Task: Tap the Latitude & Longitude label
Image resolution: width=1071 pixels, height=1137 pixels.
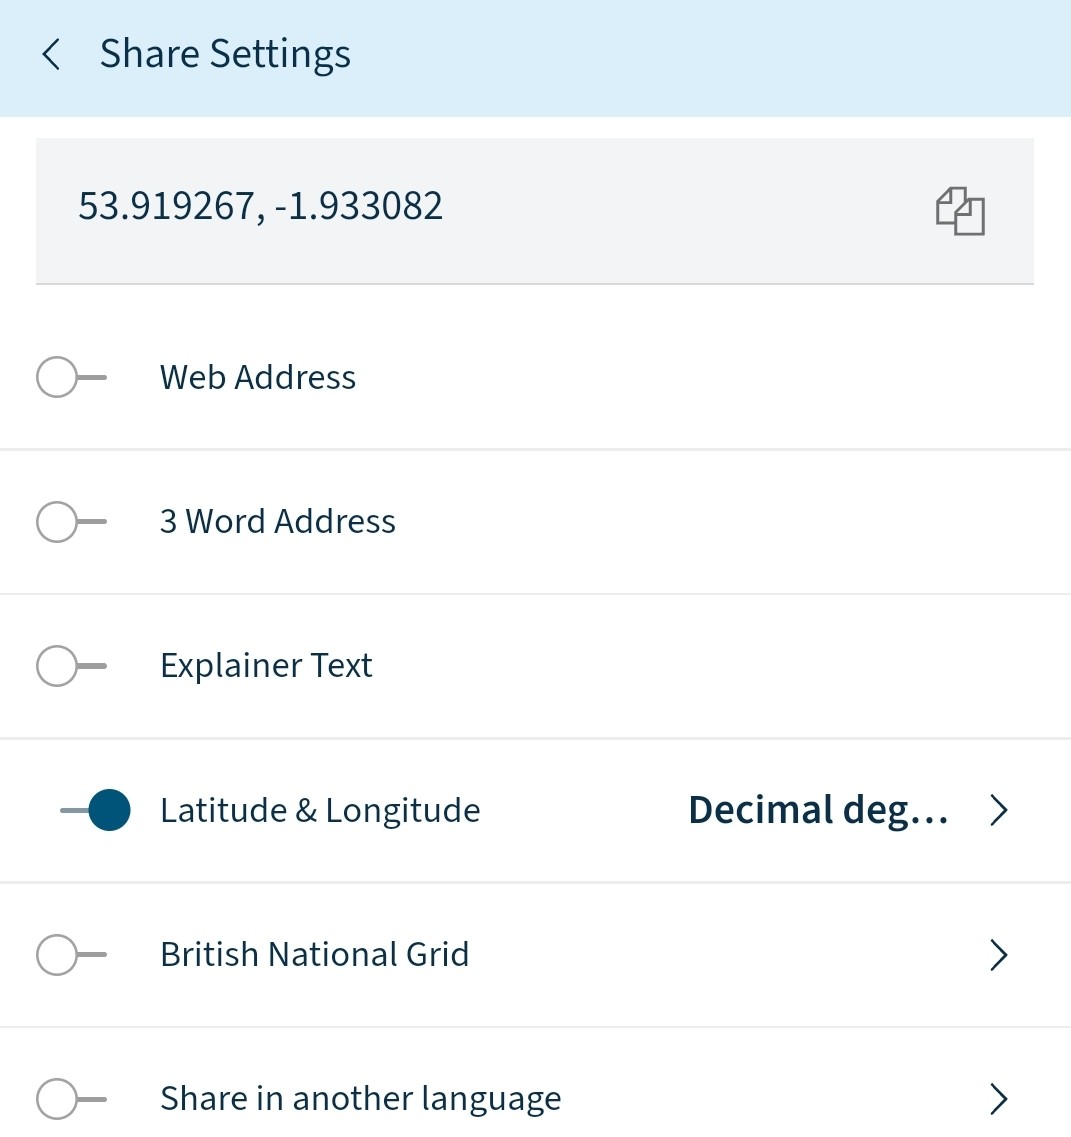Action: coord(320,810)
